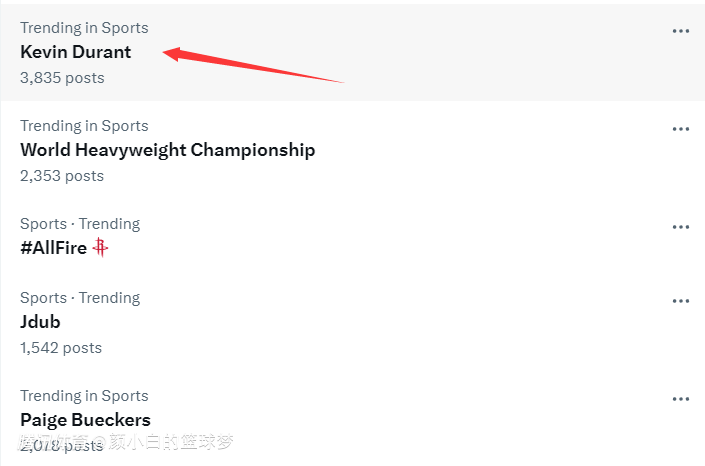Image resolution: width=705 pixels, height=466 pixels.
Task: Open the more menu for Jdub trend
Action: (681, 301)
